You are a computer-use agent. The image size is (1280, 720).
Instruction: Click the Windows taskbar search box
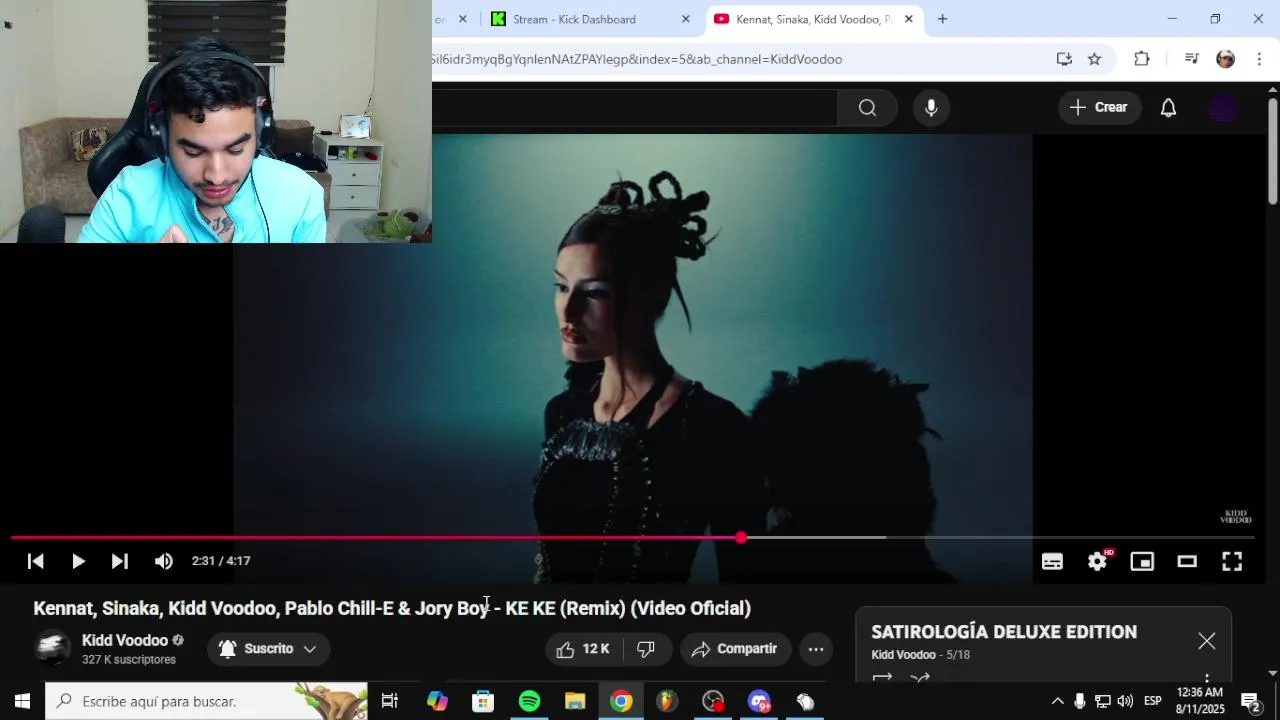[x=207, y=701]
